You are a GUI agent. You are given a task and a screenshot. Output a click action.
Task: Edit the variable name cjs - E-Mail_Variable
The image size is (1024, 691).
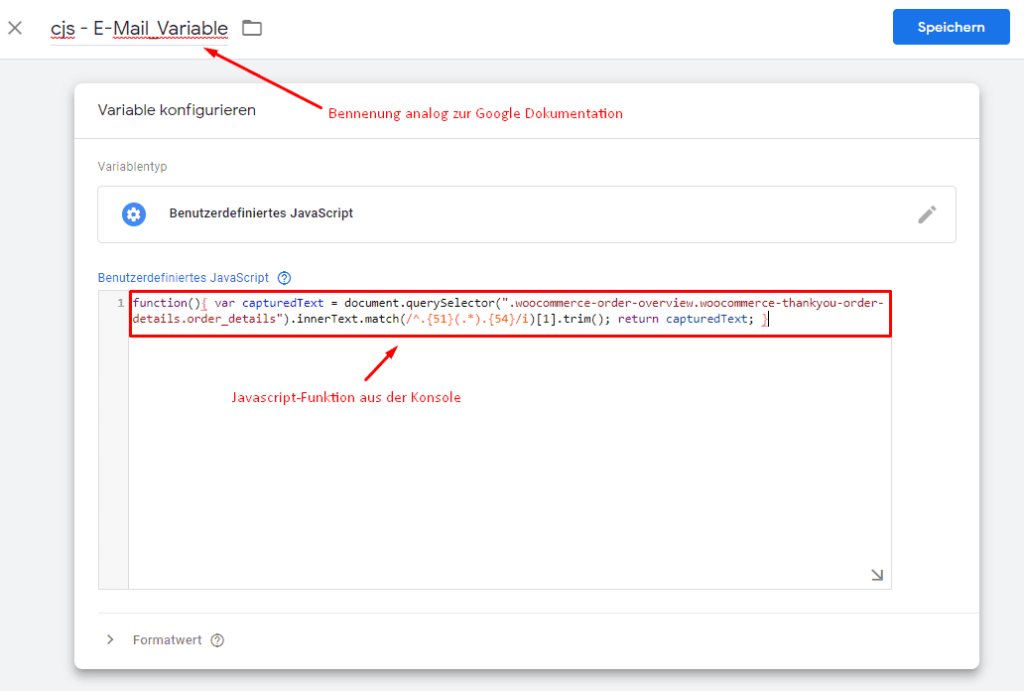pyautogui.click(x=139, y=29)
